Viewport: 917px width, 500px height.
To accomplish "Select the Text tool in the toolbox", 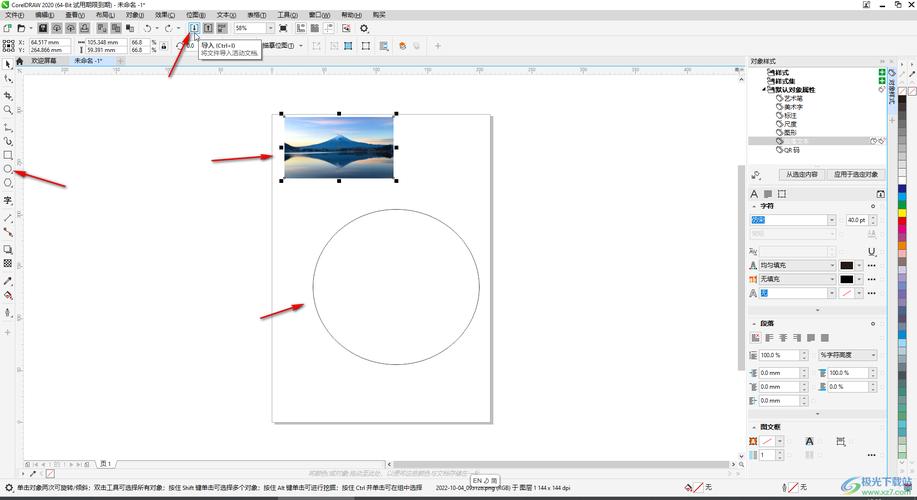I will tap(8, 200).
